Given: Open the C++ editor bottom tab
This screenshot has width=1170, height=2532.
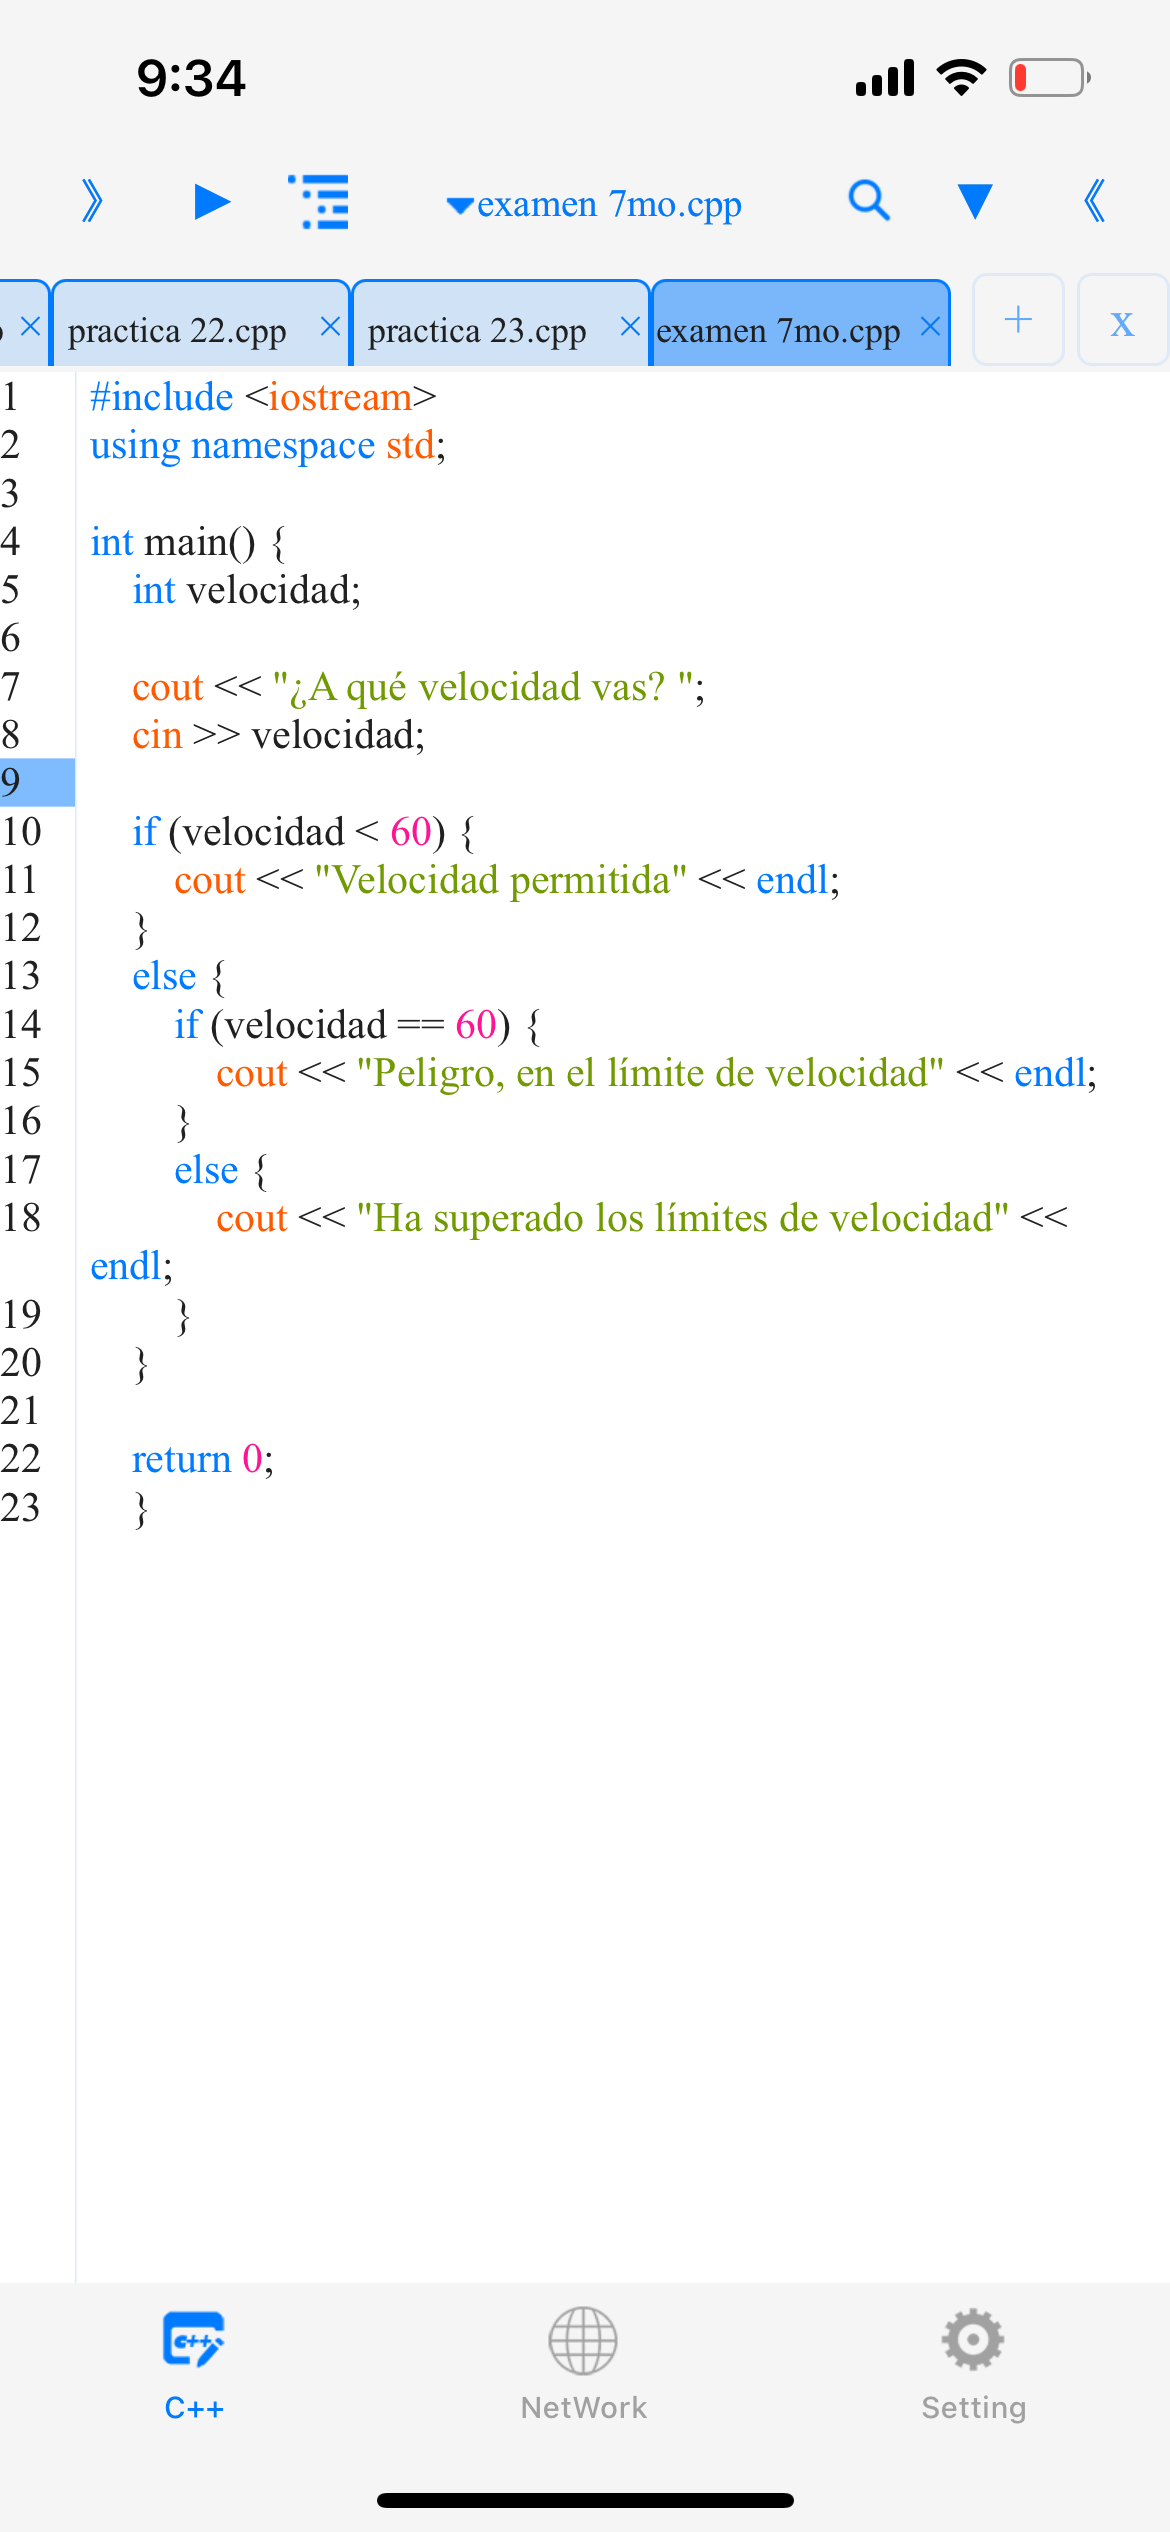Looking at the screenshot, I should (x=194, y=2364).
